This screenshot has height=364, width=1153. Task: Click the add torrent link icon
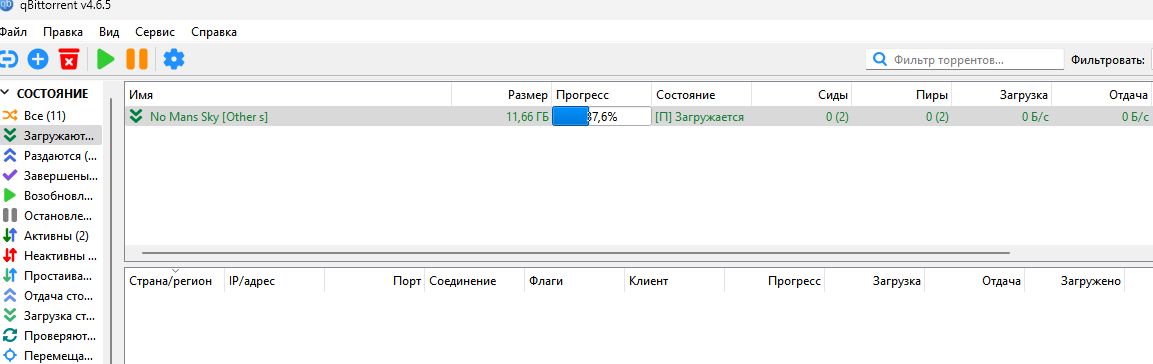point(7,59)
